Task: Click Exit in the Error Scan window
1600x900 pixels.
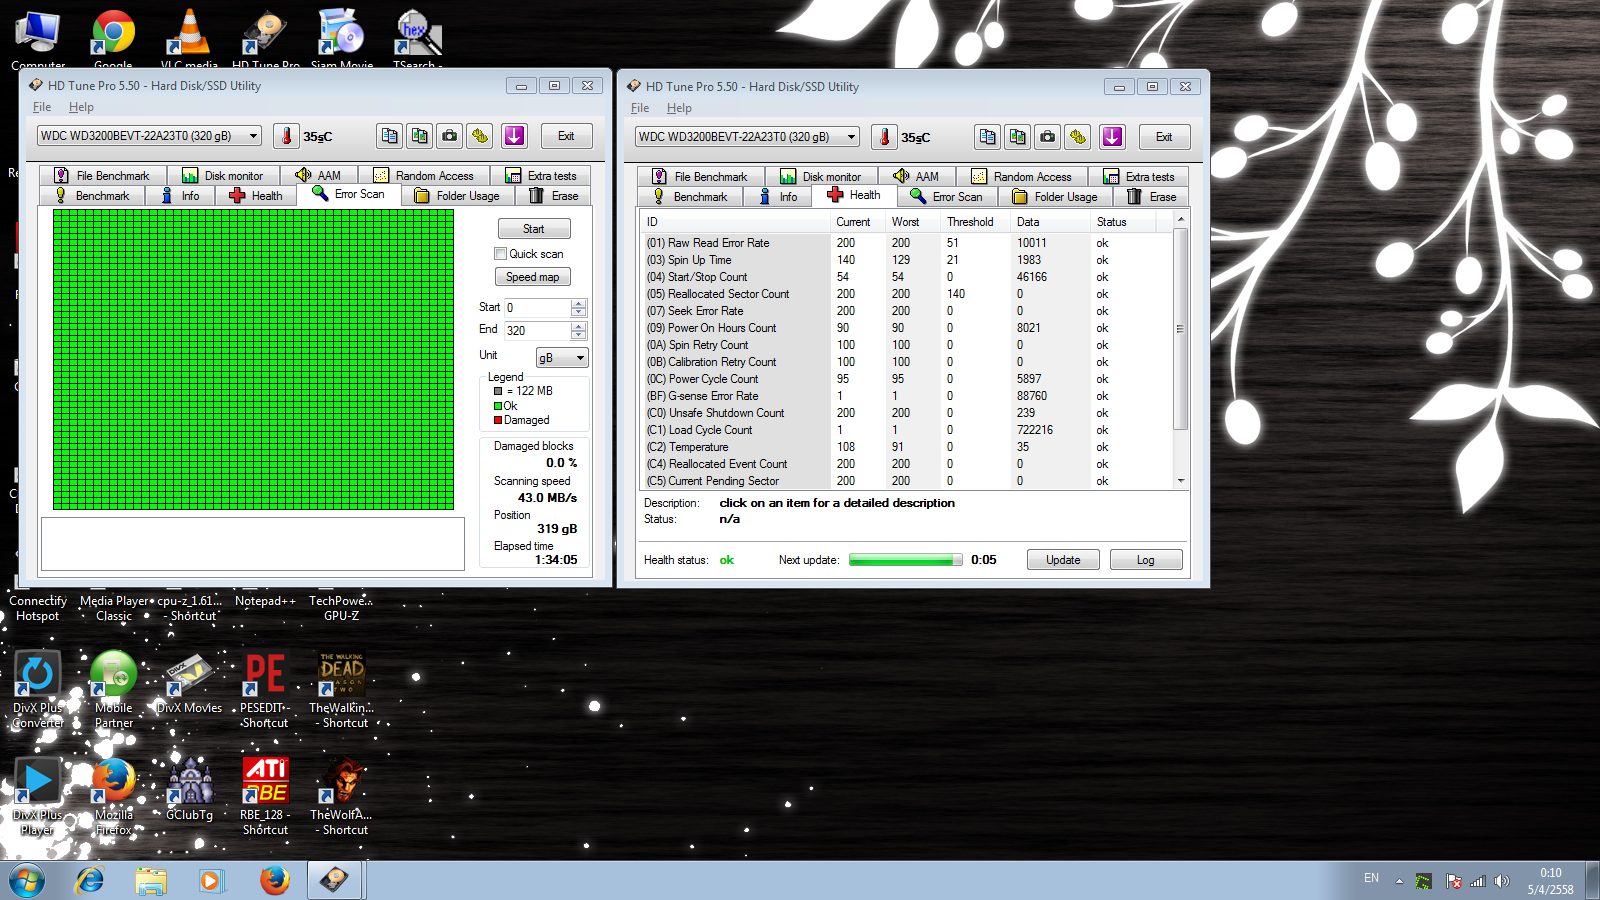Action: tap(566, 136)
